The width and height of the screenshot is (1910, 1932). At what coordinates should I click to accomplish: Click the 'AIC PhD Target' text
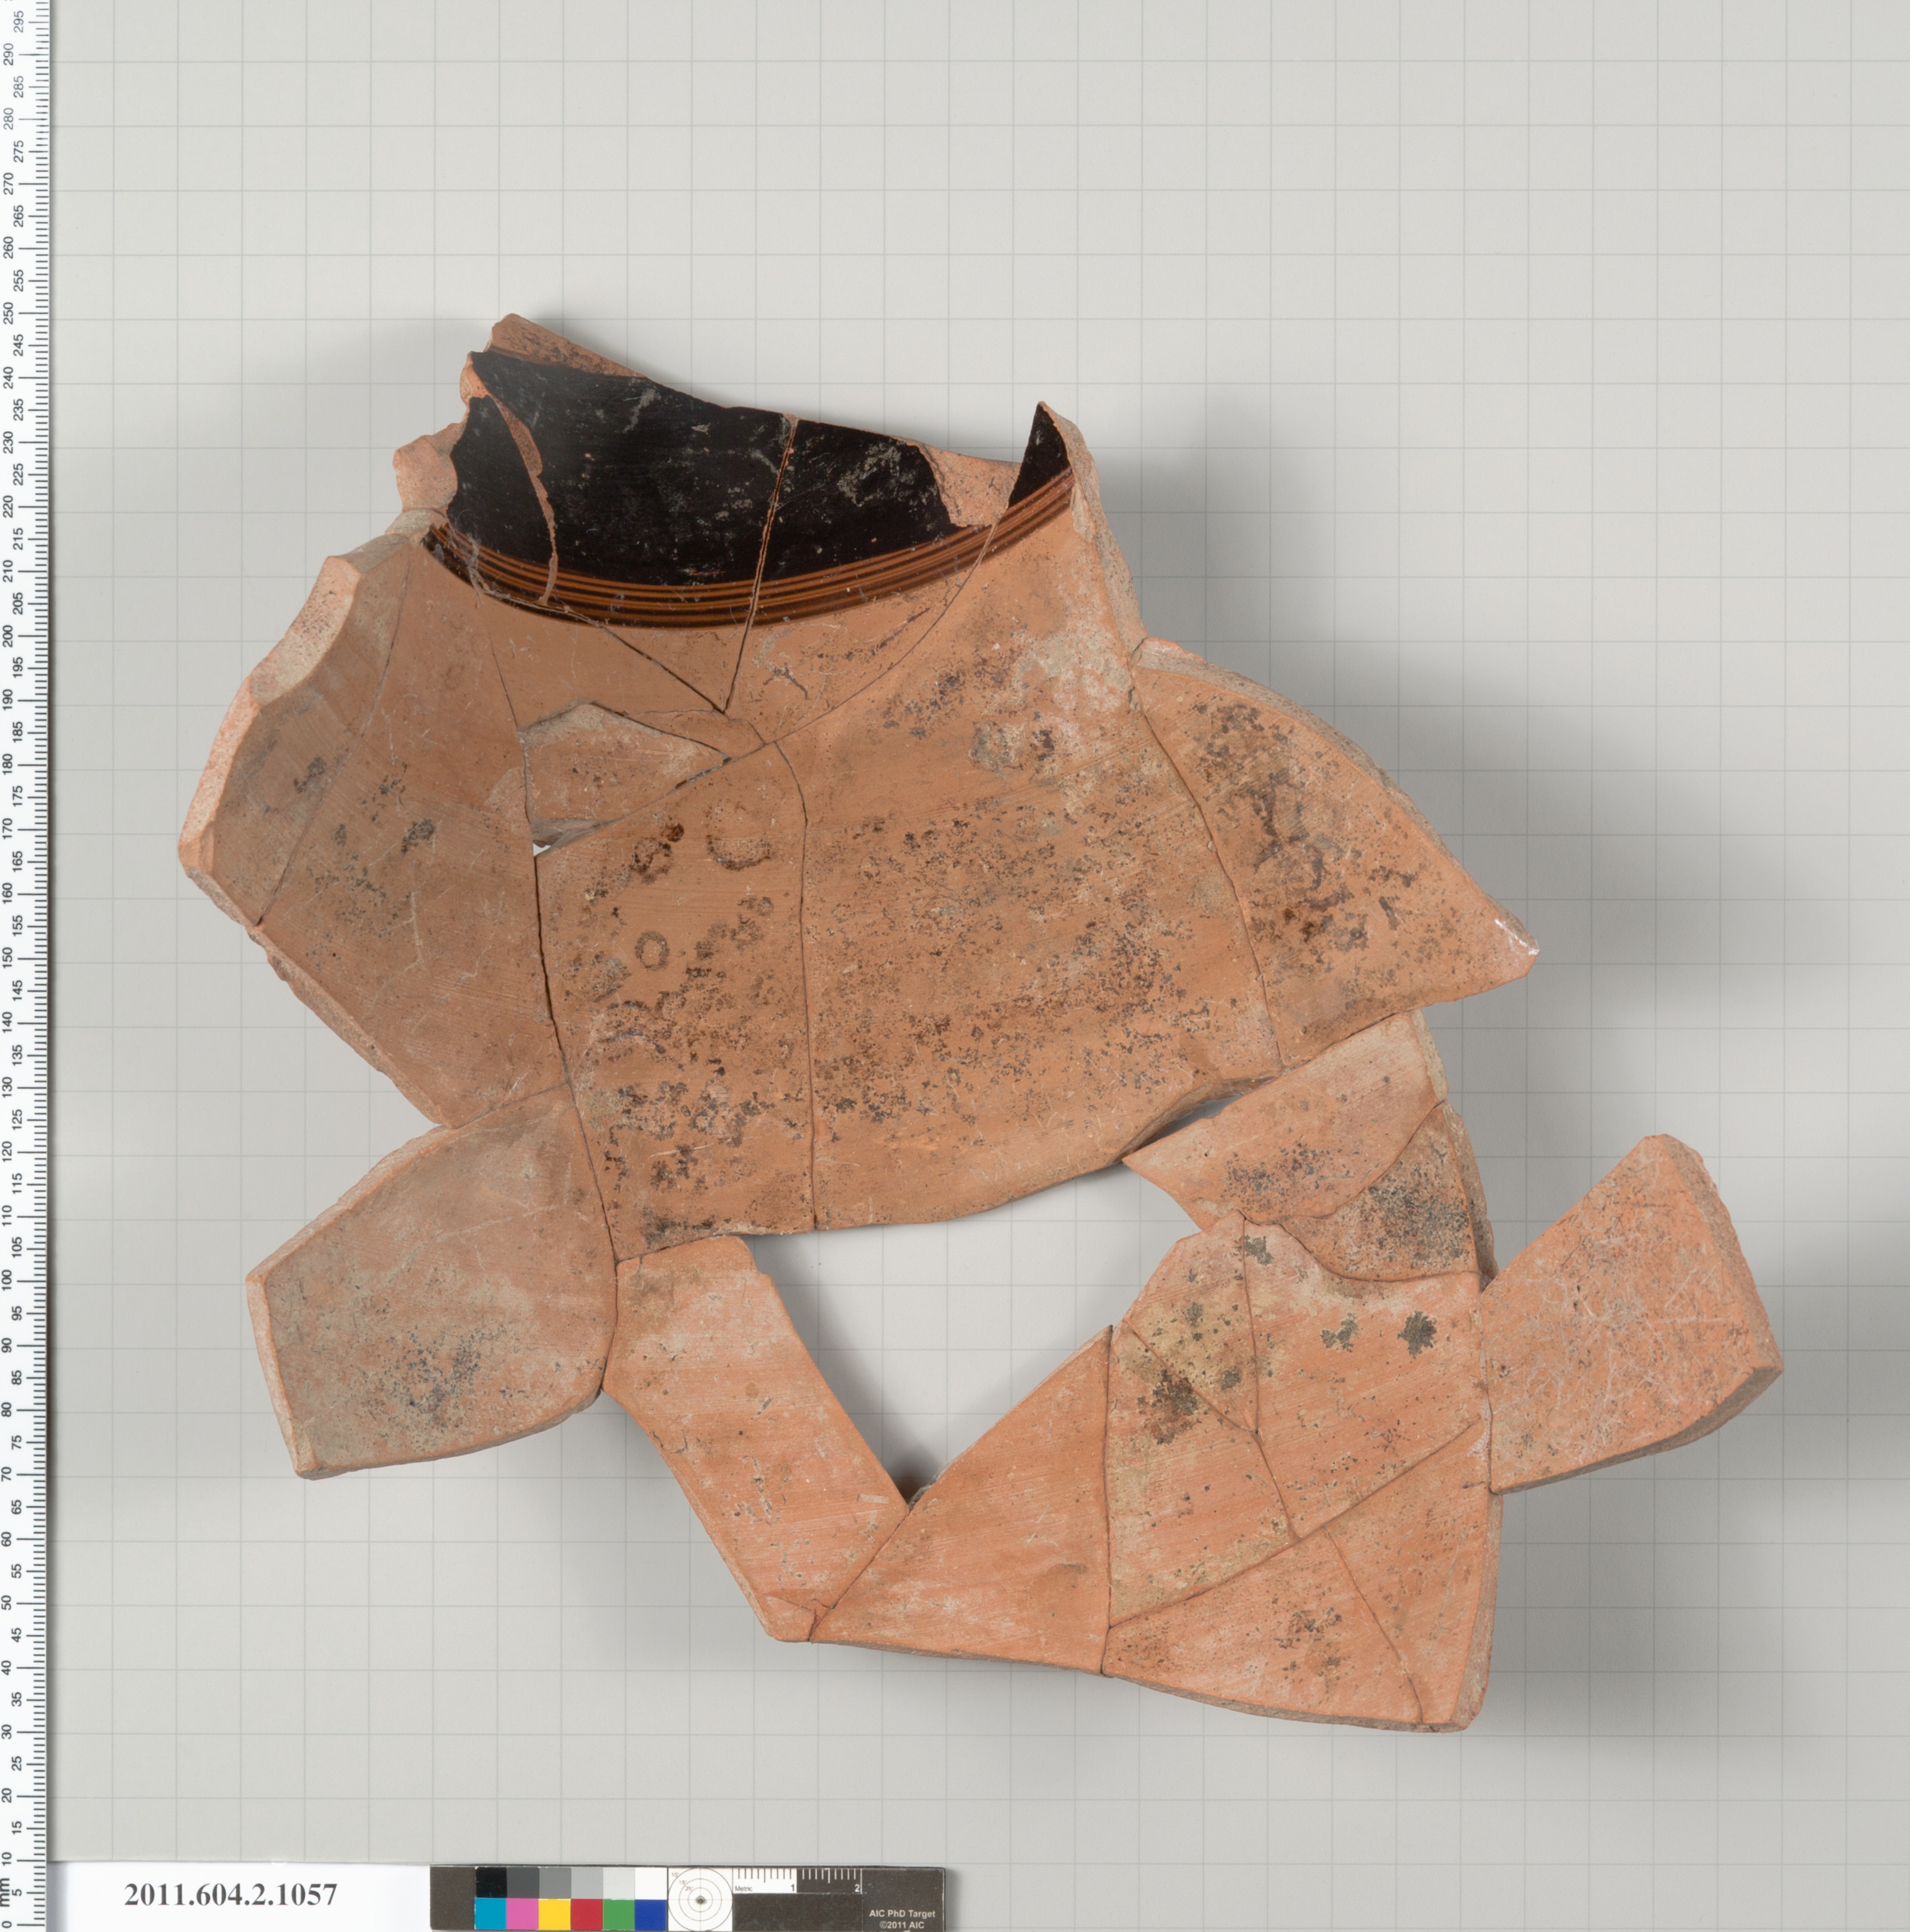point(903,1914)
